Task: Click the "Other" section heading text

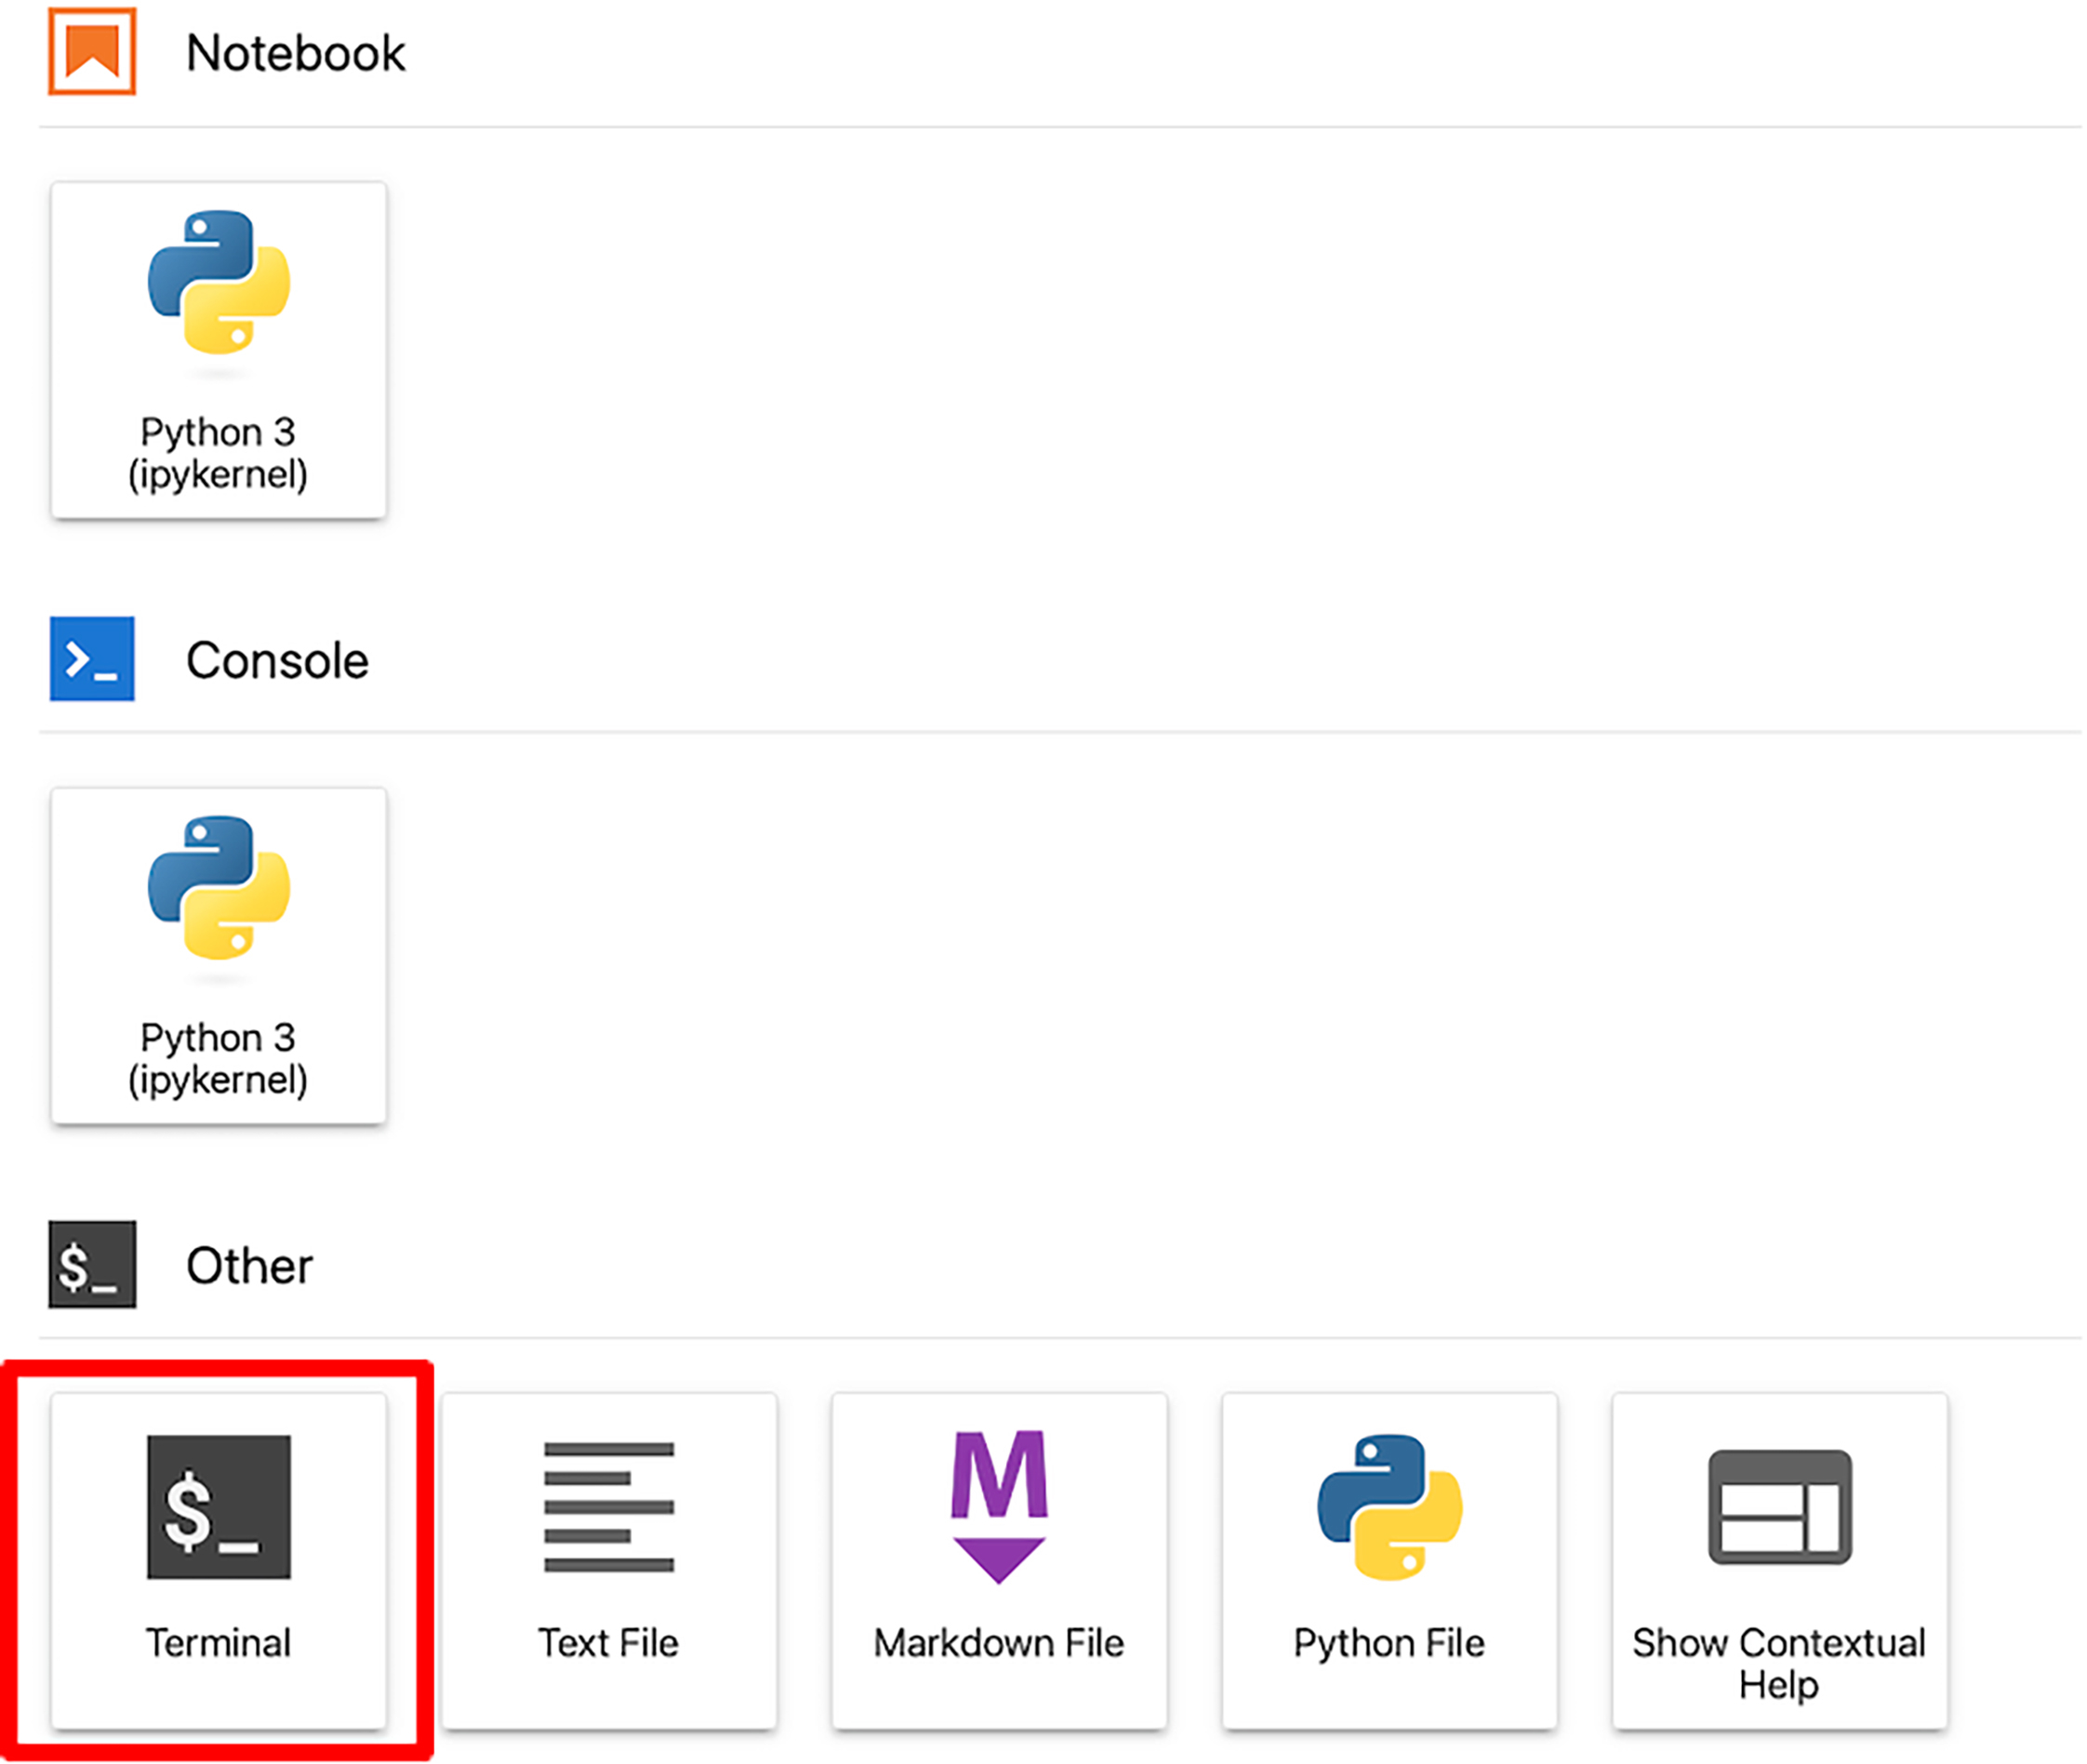Action: (x=249, y=1266)
